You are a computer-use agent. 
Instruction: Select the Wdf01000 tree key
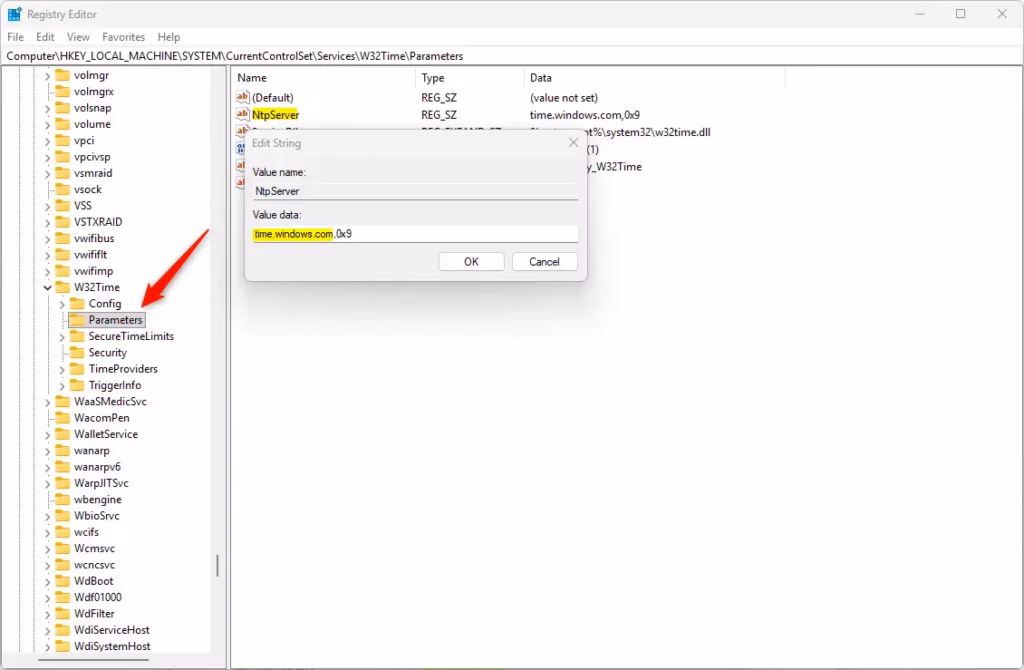pyautogui.click(x=98, y=598)
